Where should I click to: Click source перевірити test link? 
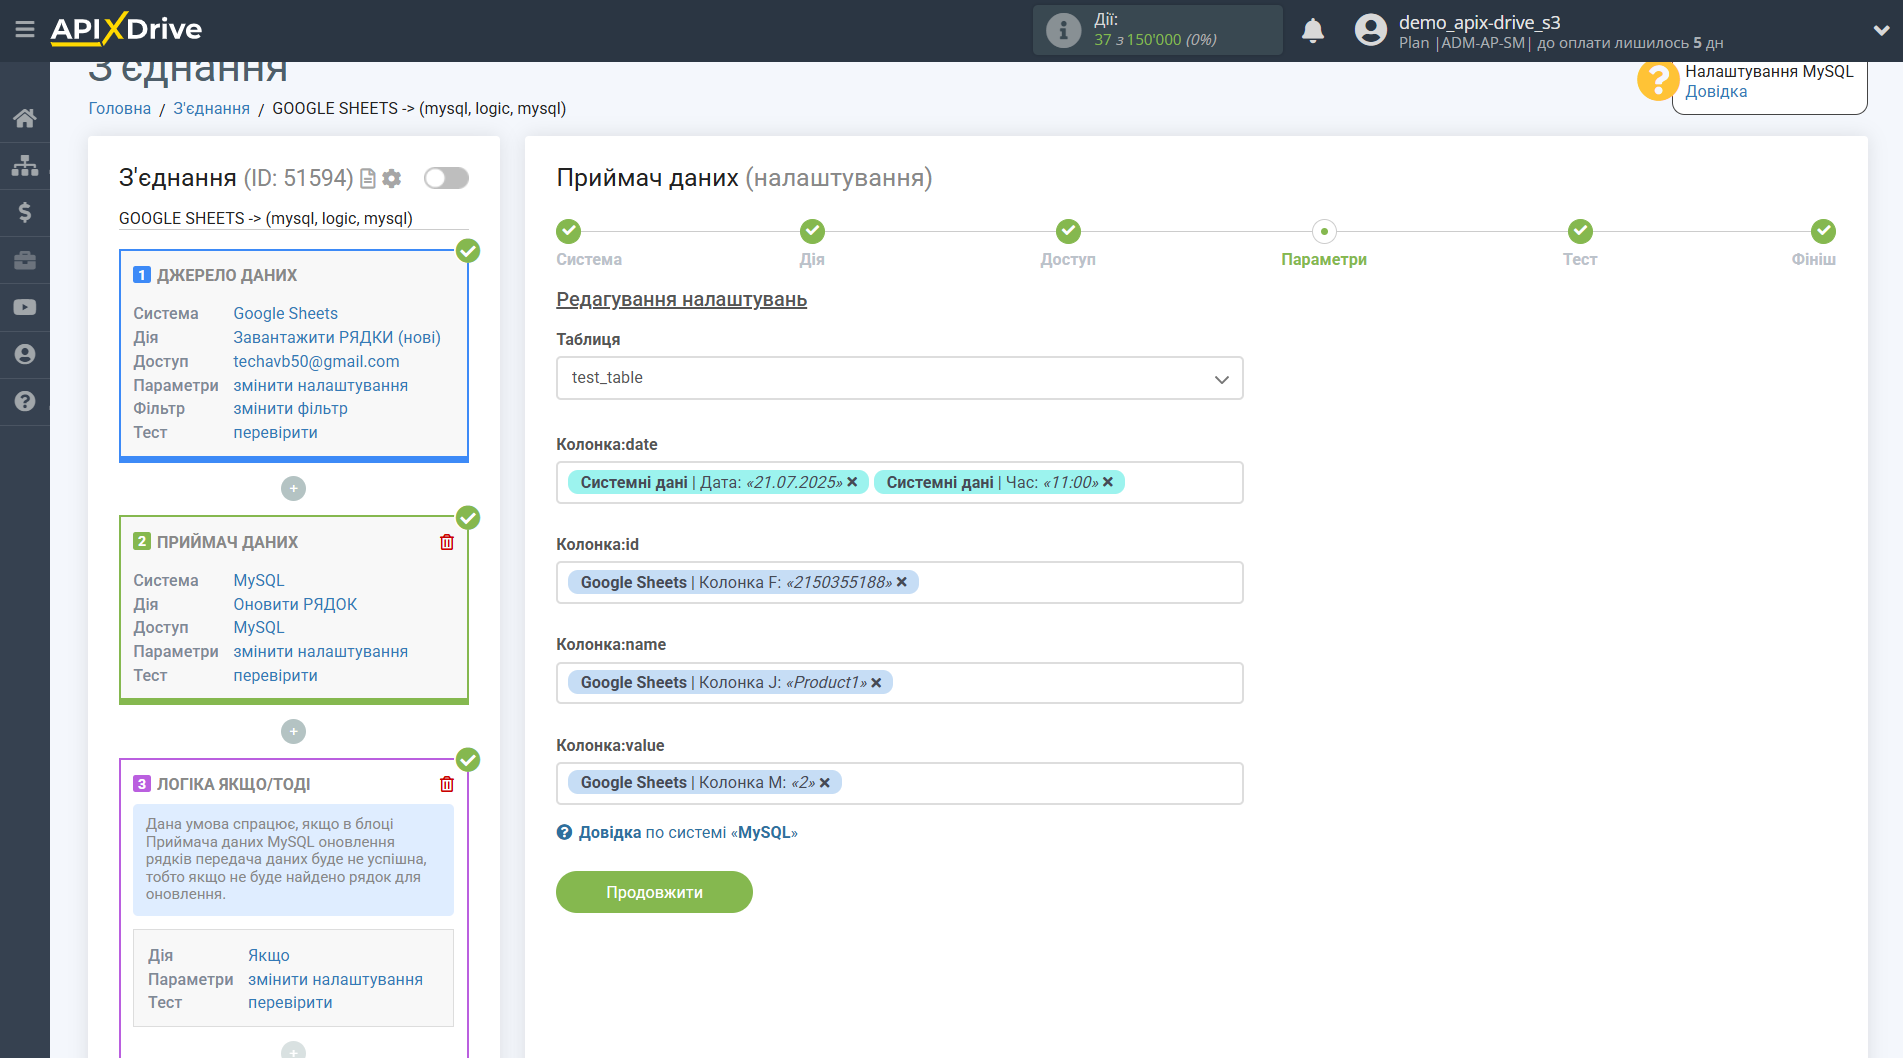[275, 432]
